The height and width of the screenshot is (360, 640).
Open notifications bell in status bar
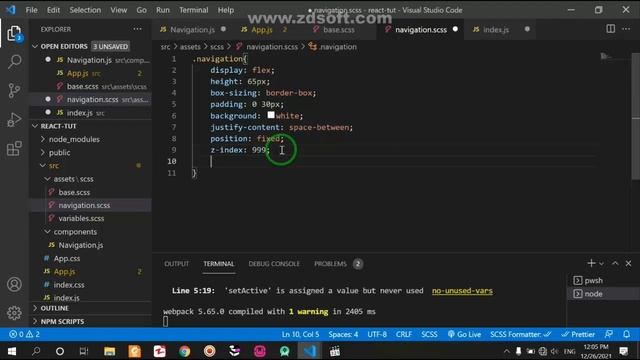627,334
